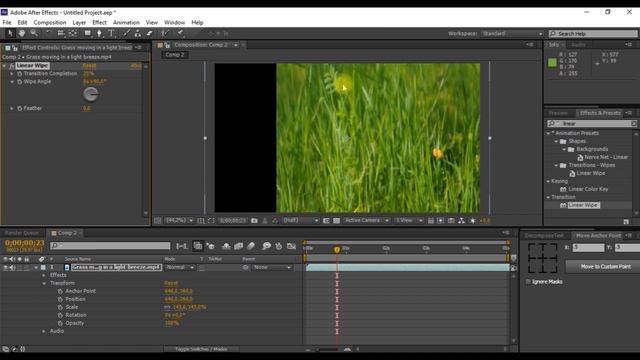
Task: Open the Animation menu
Action: (x=126, y=22)
